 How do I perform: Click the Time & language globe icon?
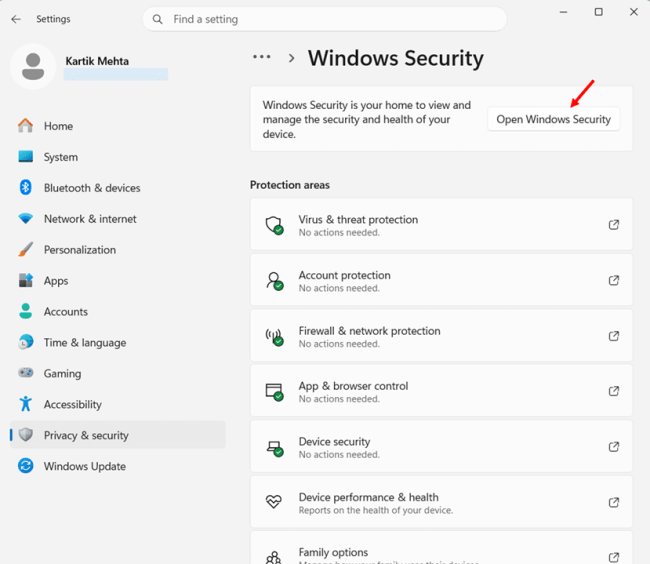click(x=25, y=342)
